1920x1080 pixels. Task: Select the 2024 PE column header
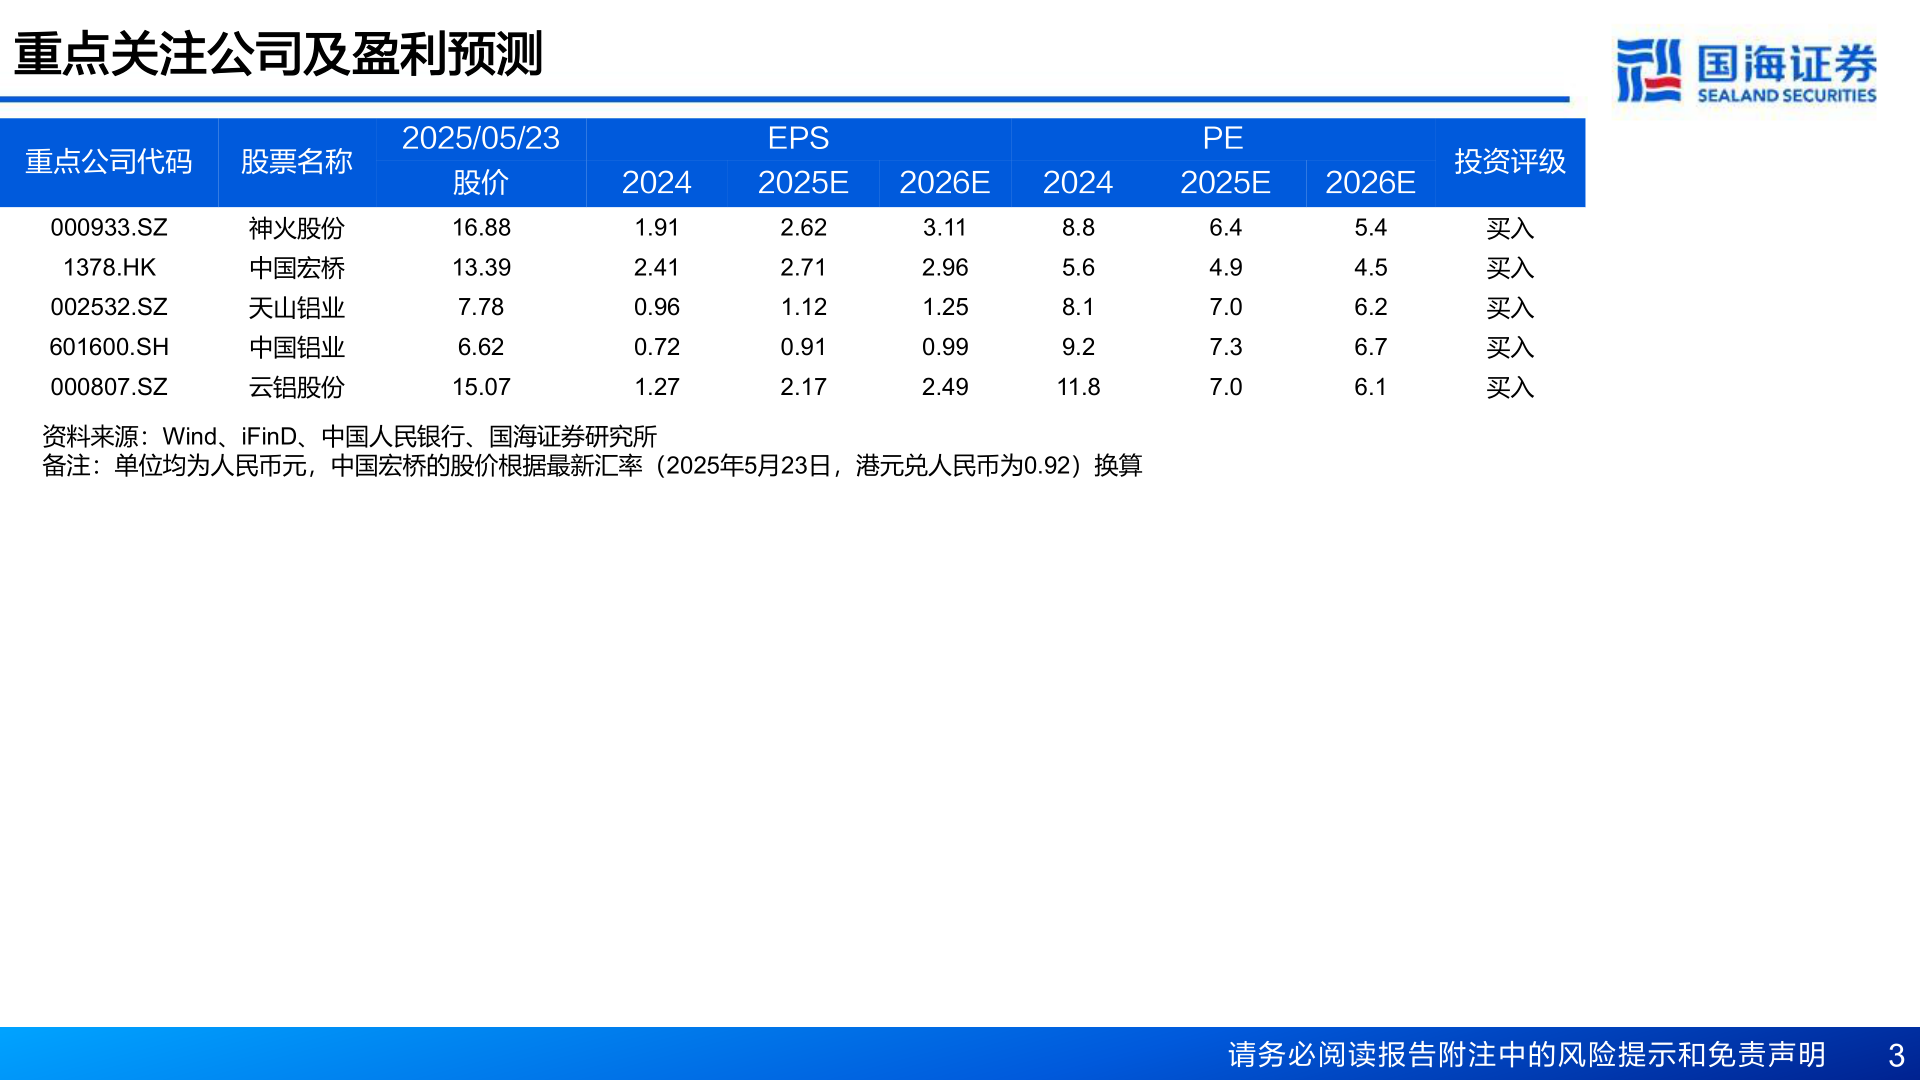click(x=1078, y=183)
